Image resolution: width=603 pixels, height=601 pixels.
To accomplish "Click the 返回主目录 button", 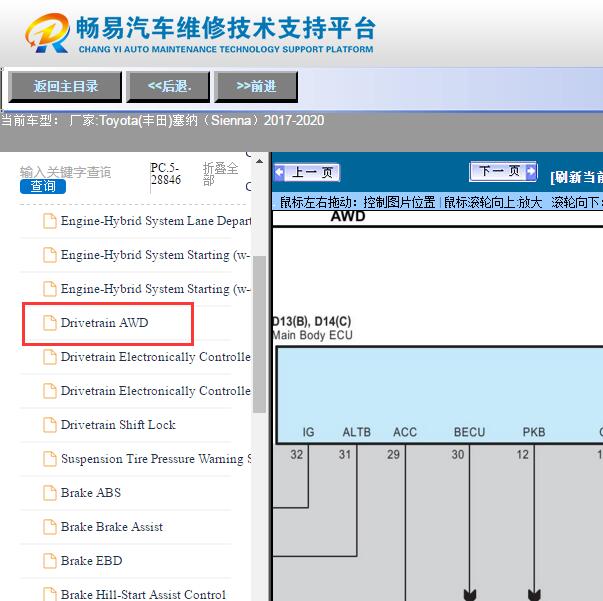I will [65, 87].
